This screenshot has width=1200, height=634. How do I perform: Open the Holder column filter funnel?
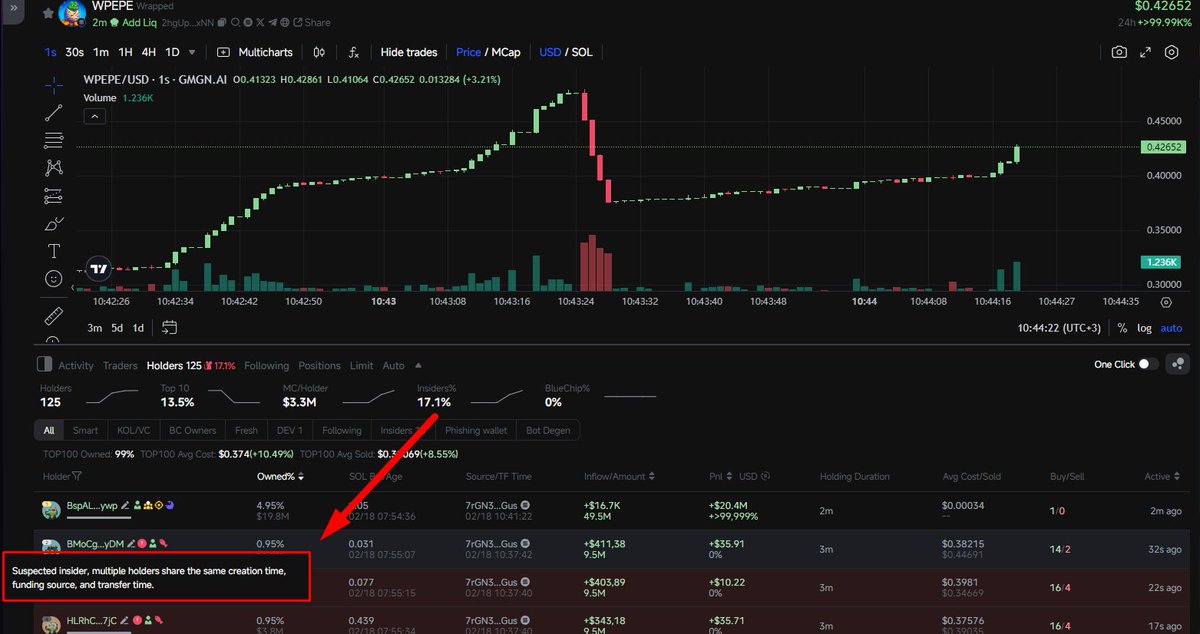[x=78, y=477]
